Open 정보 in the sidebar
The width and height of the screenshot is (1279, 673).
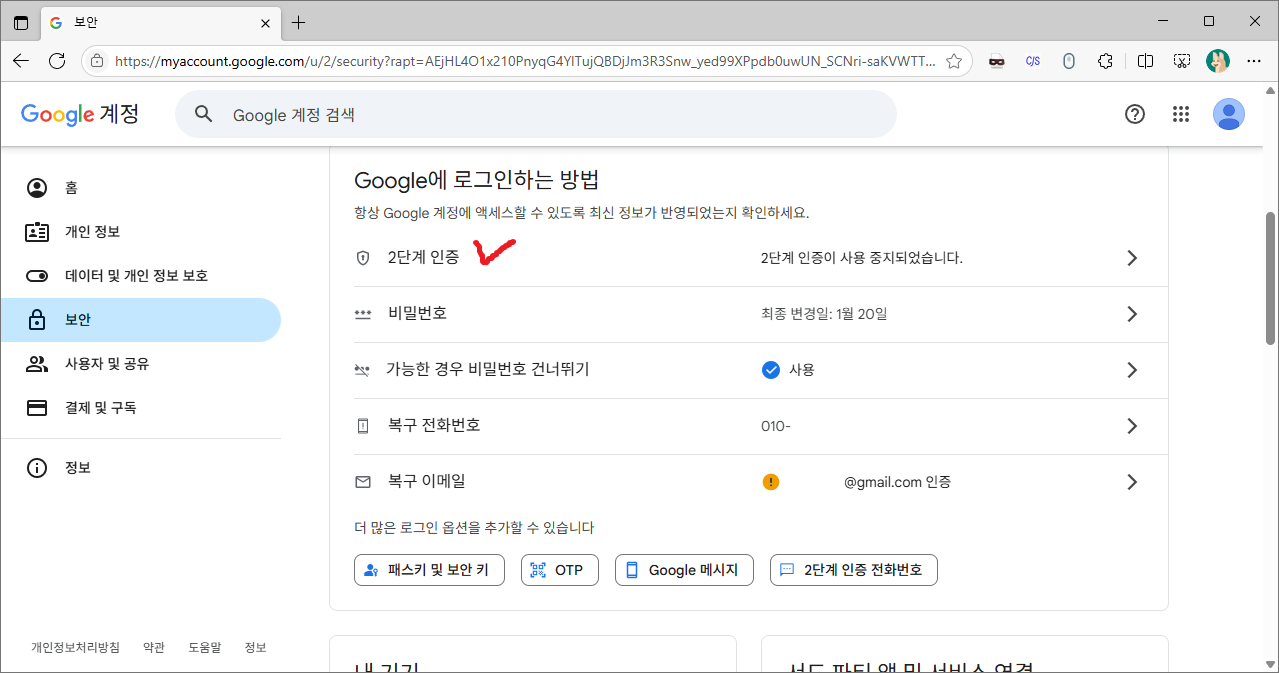pos(140,468)
